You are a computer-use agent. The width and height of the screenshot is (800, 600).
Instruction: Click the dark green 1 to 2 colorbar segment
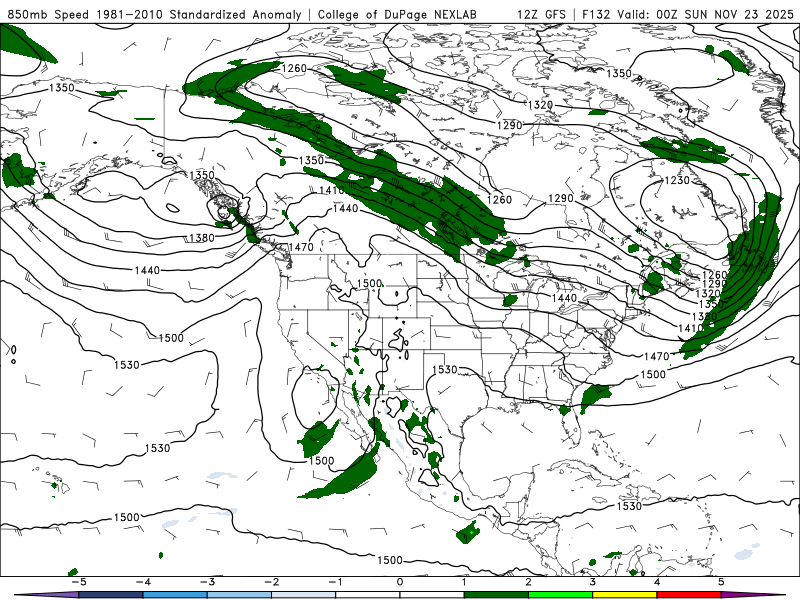[x=496, y=595]
